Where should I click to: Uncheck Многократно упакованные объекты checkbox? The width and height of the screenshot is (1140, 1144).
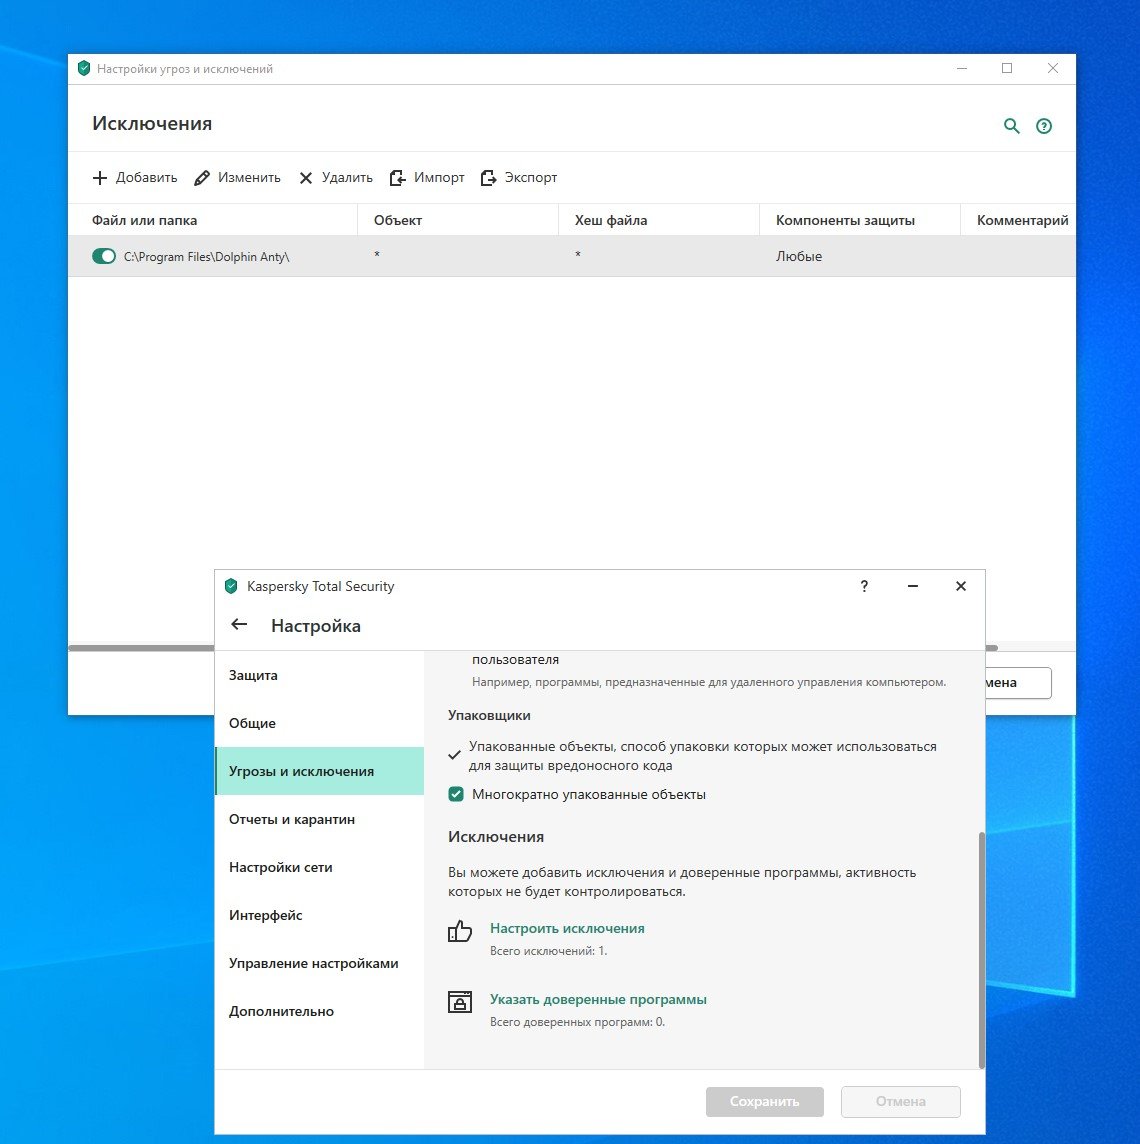[456, 794]
